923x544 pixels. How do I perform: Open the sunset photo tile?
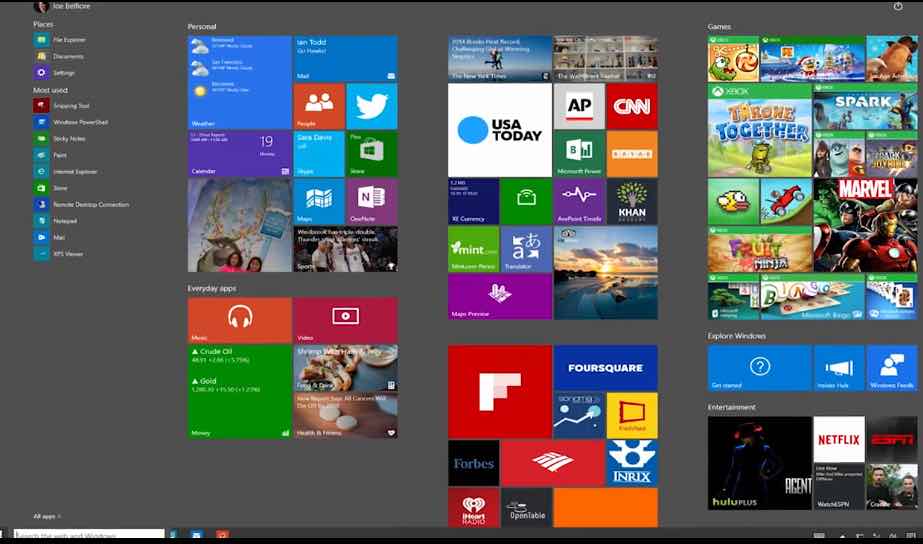tap(606, 273)
